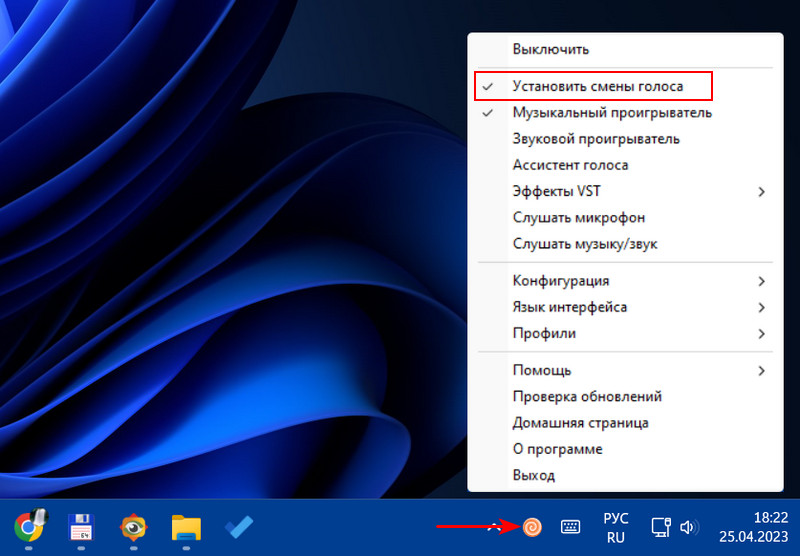Image resolution: width=800 pixels, height=556 pixels.
Task: Open the clock showing 18:22 25.04.2023
Action: [x=754, y=527]
